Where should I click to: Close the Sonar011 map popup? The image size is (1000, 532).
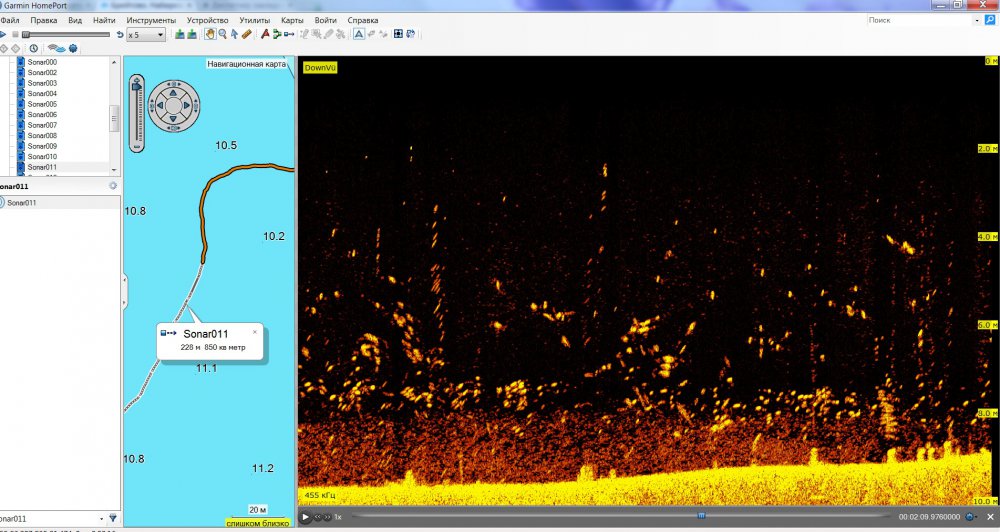[254, 331]
